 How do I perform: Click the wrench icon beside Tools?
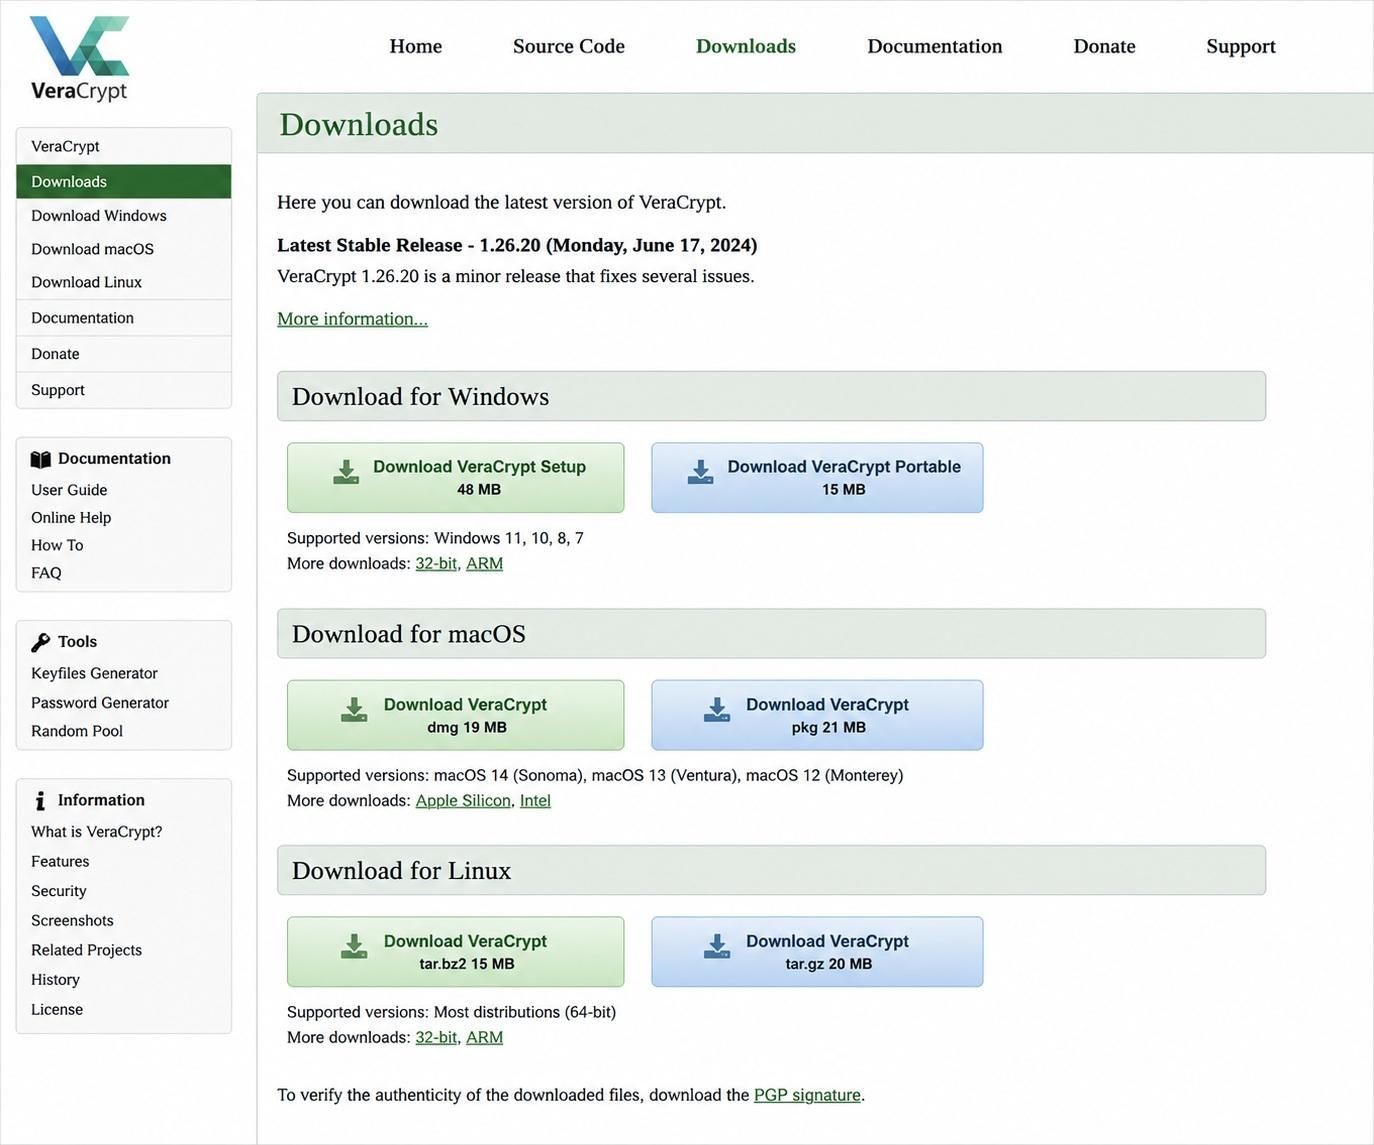[40, 642]
